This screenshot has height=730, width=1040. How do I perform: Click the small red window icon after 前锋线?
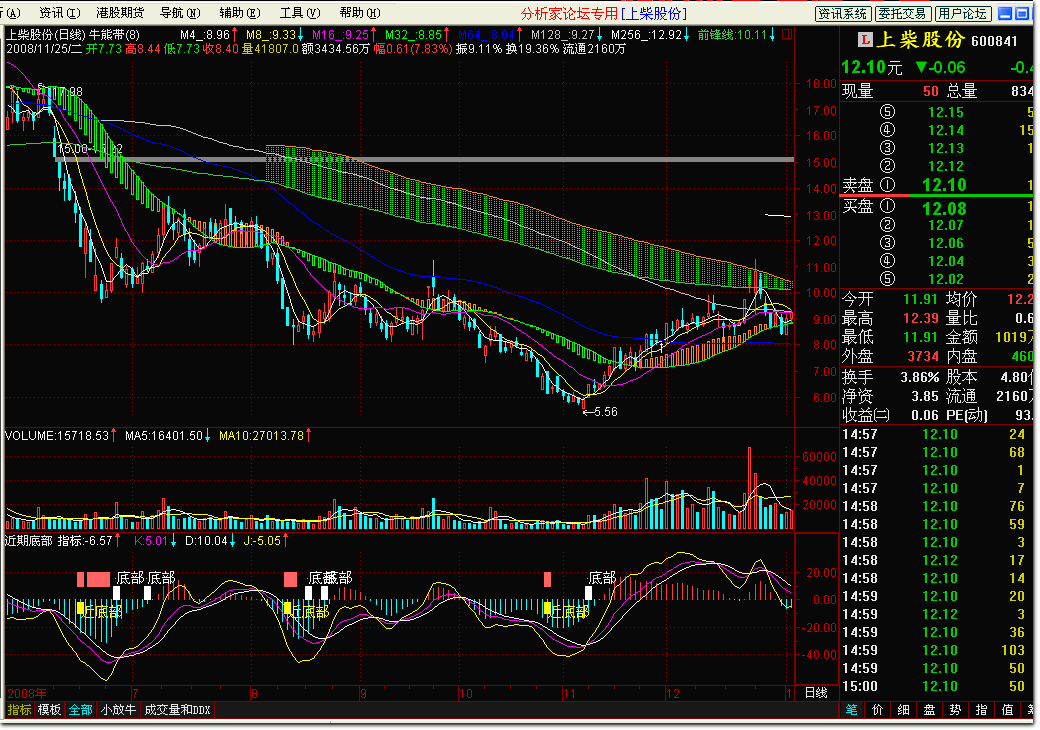(x=787, y=34)
